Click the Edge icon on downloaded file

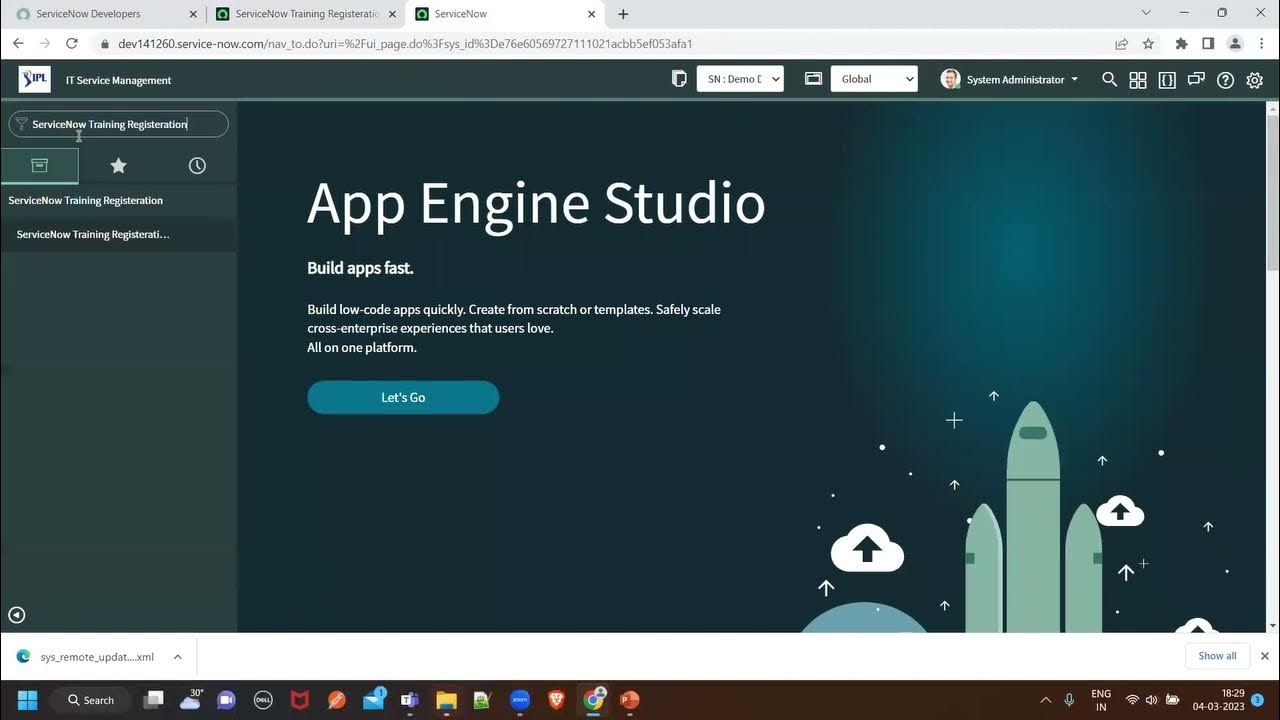point(23,656)
